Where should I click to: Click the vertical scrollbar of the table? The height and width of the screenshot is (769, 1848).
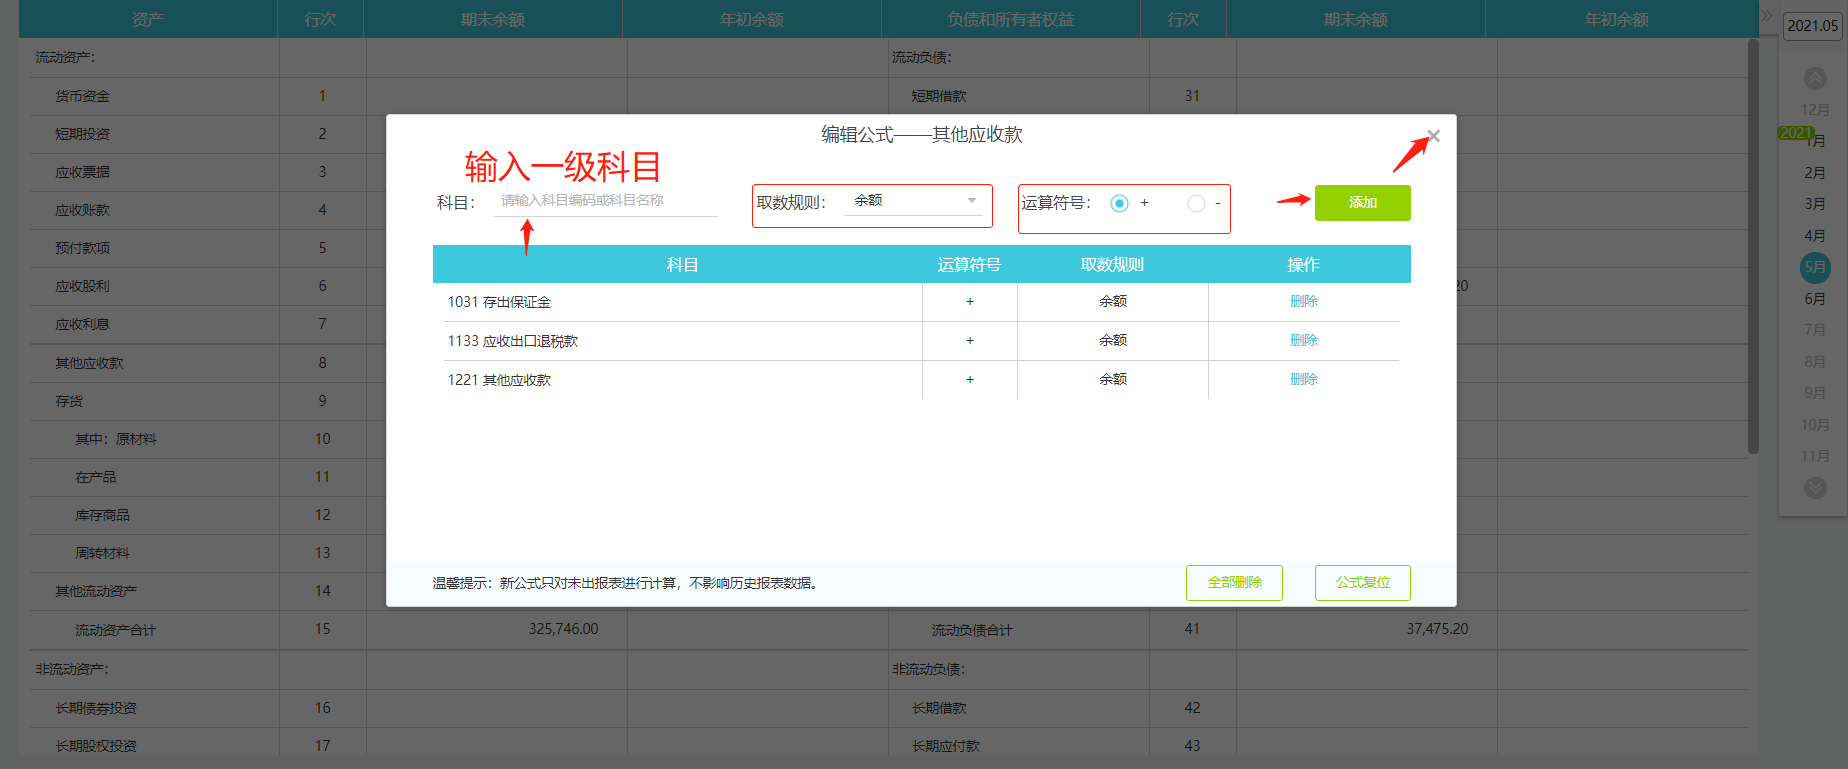coord(1753,247)
